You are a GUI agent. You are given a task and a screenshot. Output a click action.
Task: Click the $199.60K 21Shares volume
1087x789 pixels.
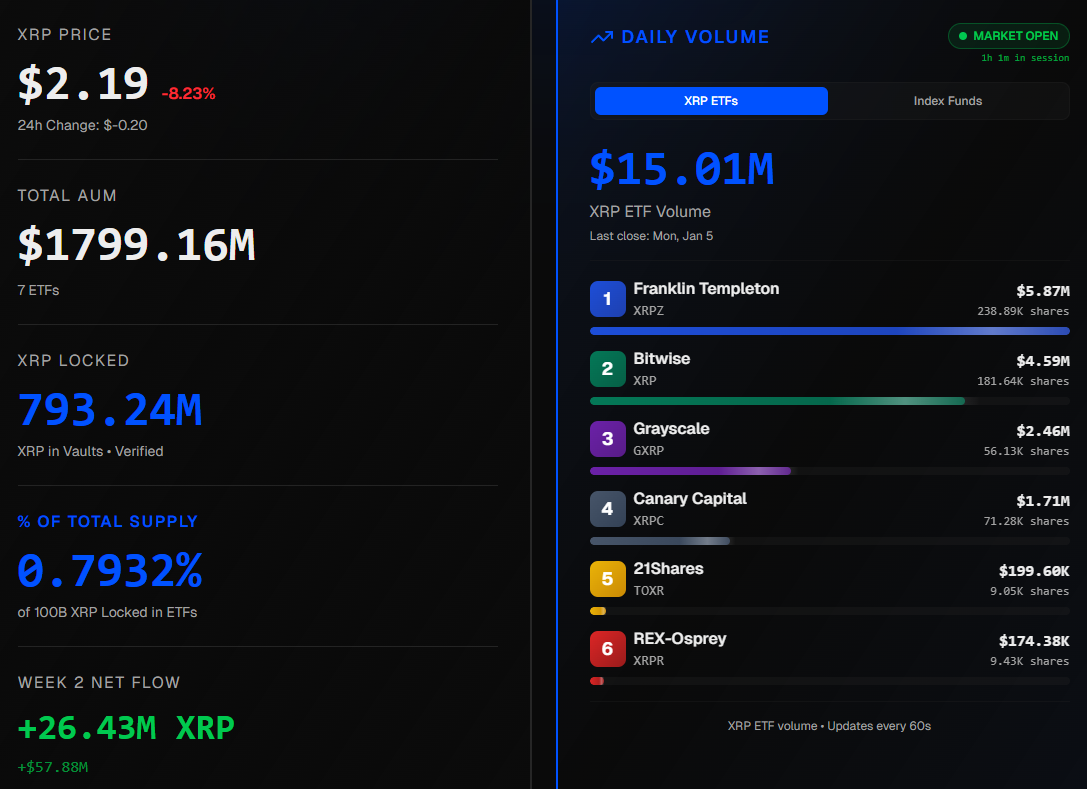point(1034,571)
